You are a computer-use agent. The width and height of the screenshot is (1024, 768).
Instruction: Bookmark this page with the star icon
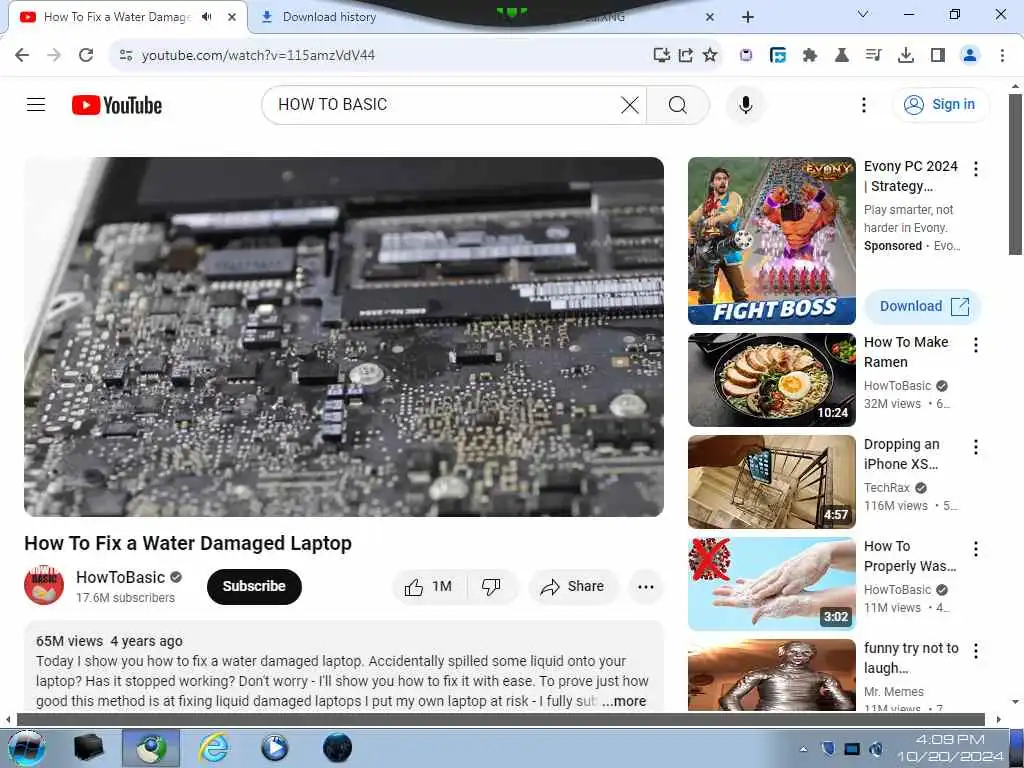pyautogui.click(x=710, y=55)
